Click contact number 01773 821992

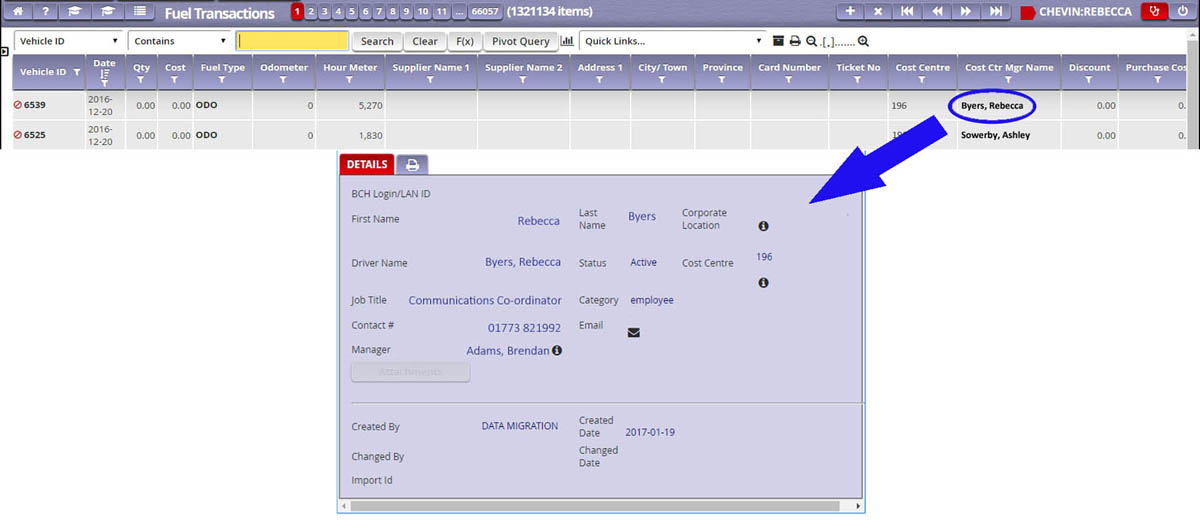[524, 327]
